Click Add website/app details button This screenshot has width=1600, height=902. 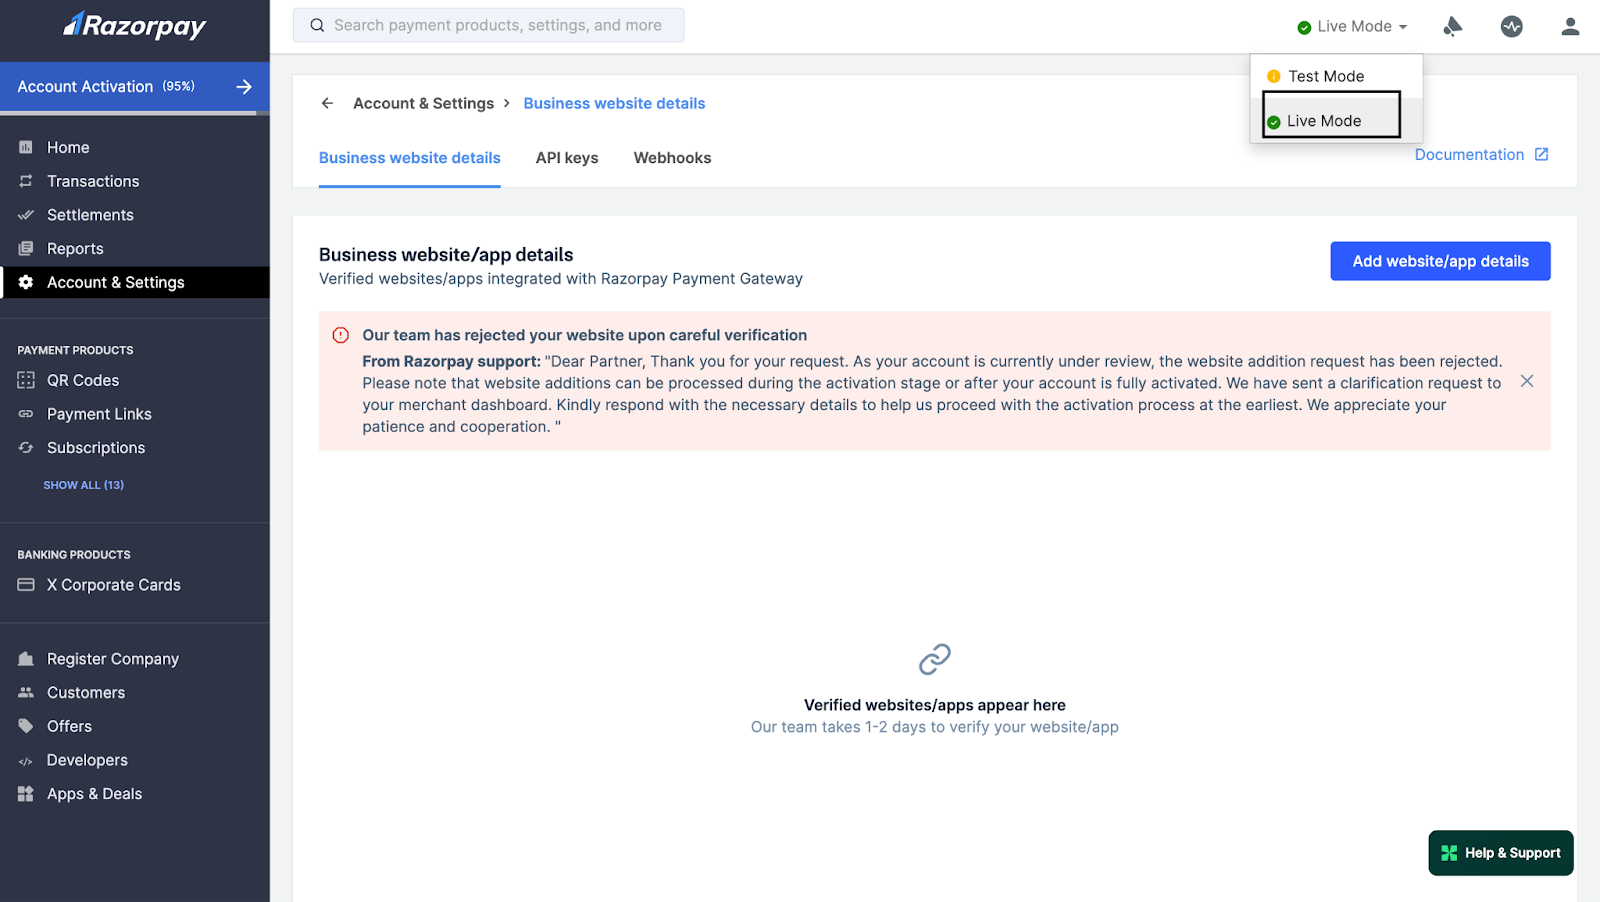[x=1440, y=261]
